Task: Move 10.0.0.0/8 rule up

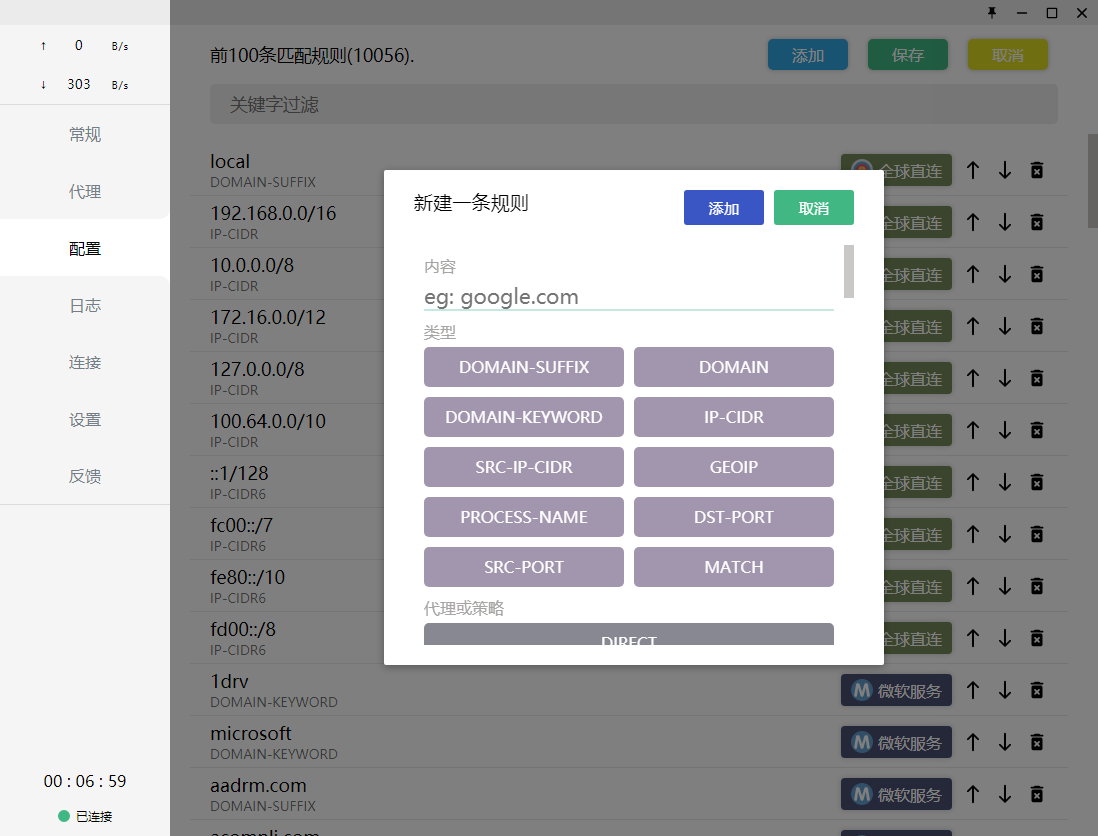Action: click(x=973, y=274)
